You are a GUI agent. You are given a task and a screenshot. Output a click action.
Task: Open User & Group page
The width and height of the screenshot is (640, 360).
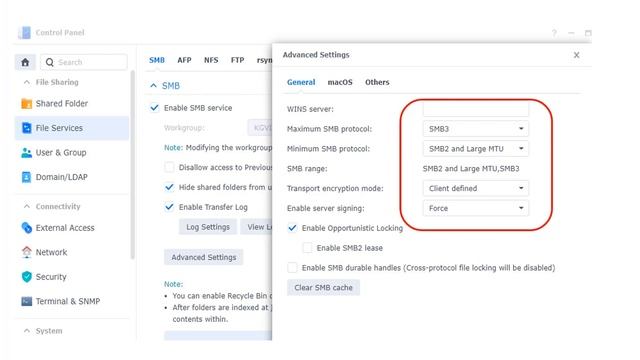tap(72, 153)
